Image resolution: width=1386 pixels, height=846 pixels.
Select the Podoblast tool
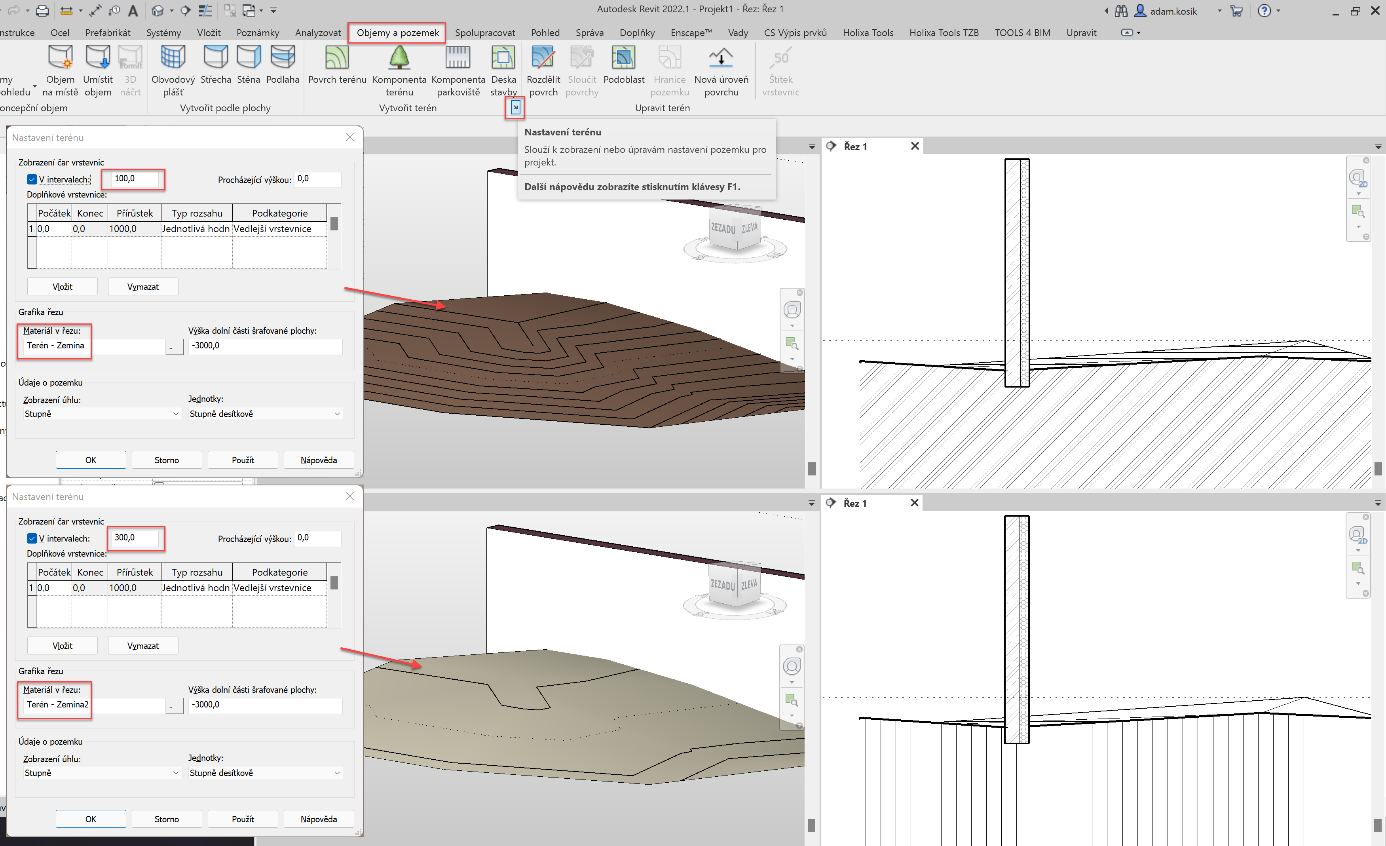624,58
